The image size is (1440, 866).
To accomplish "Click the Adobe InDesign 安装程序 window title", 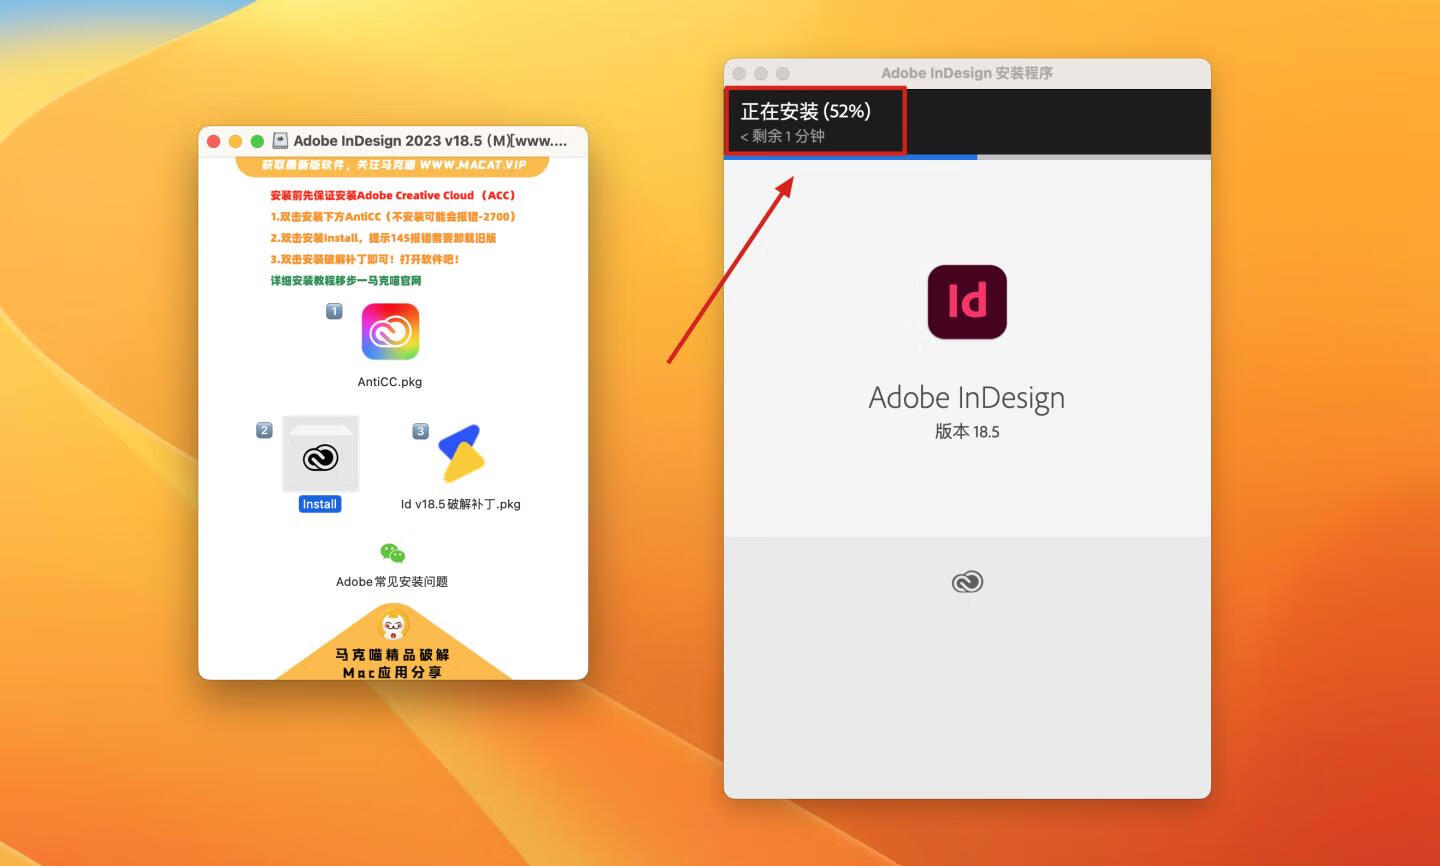I will coord(967,73).
